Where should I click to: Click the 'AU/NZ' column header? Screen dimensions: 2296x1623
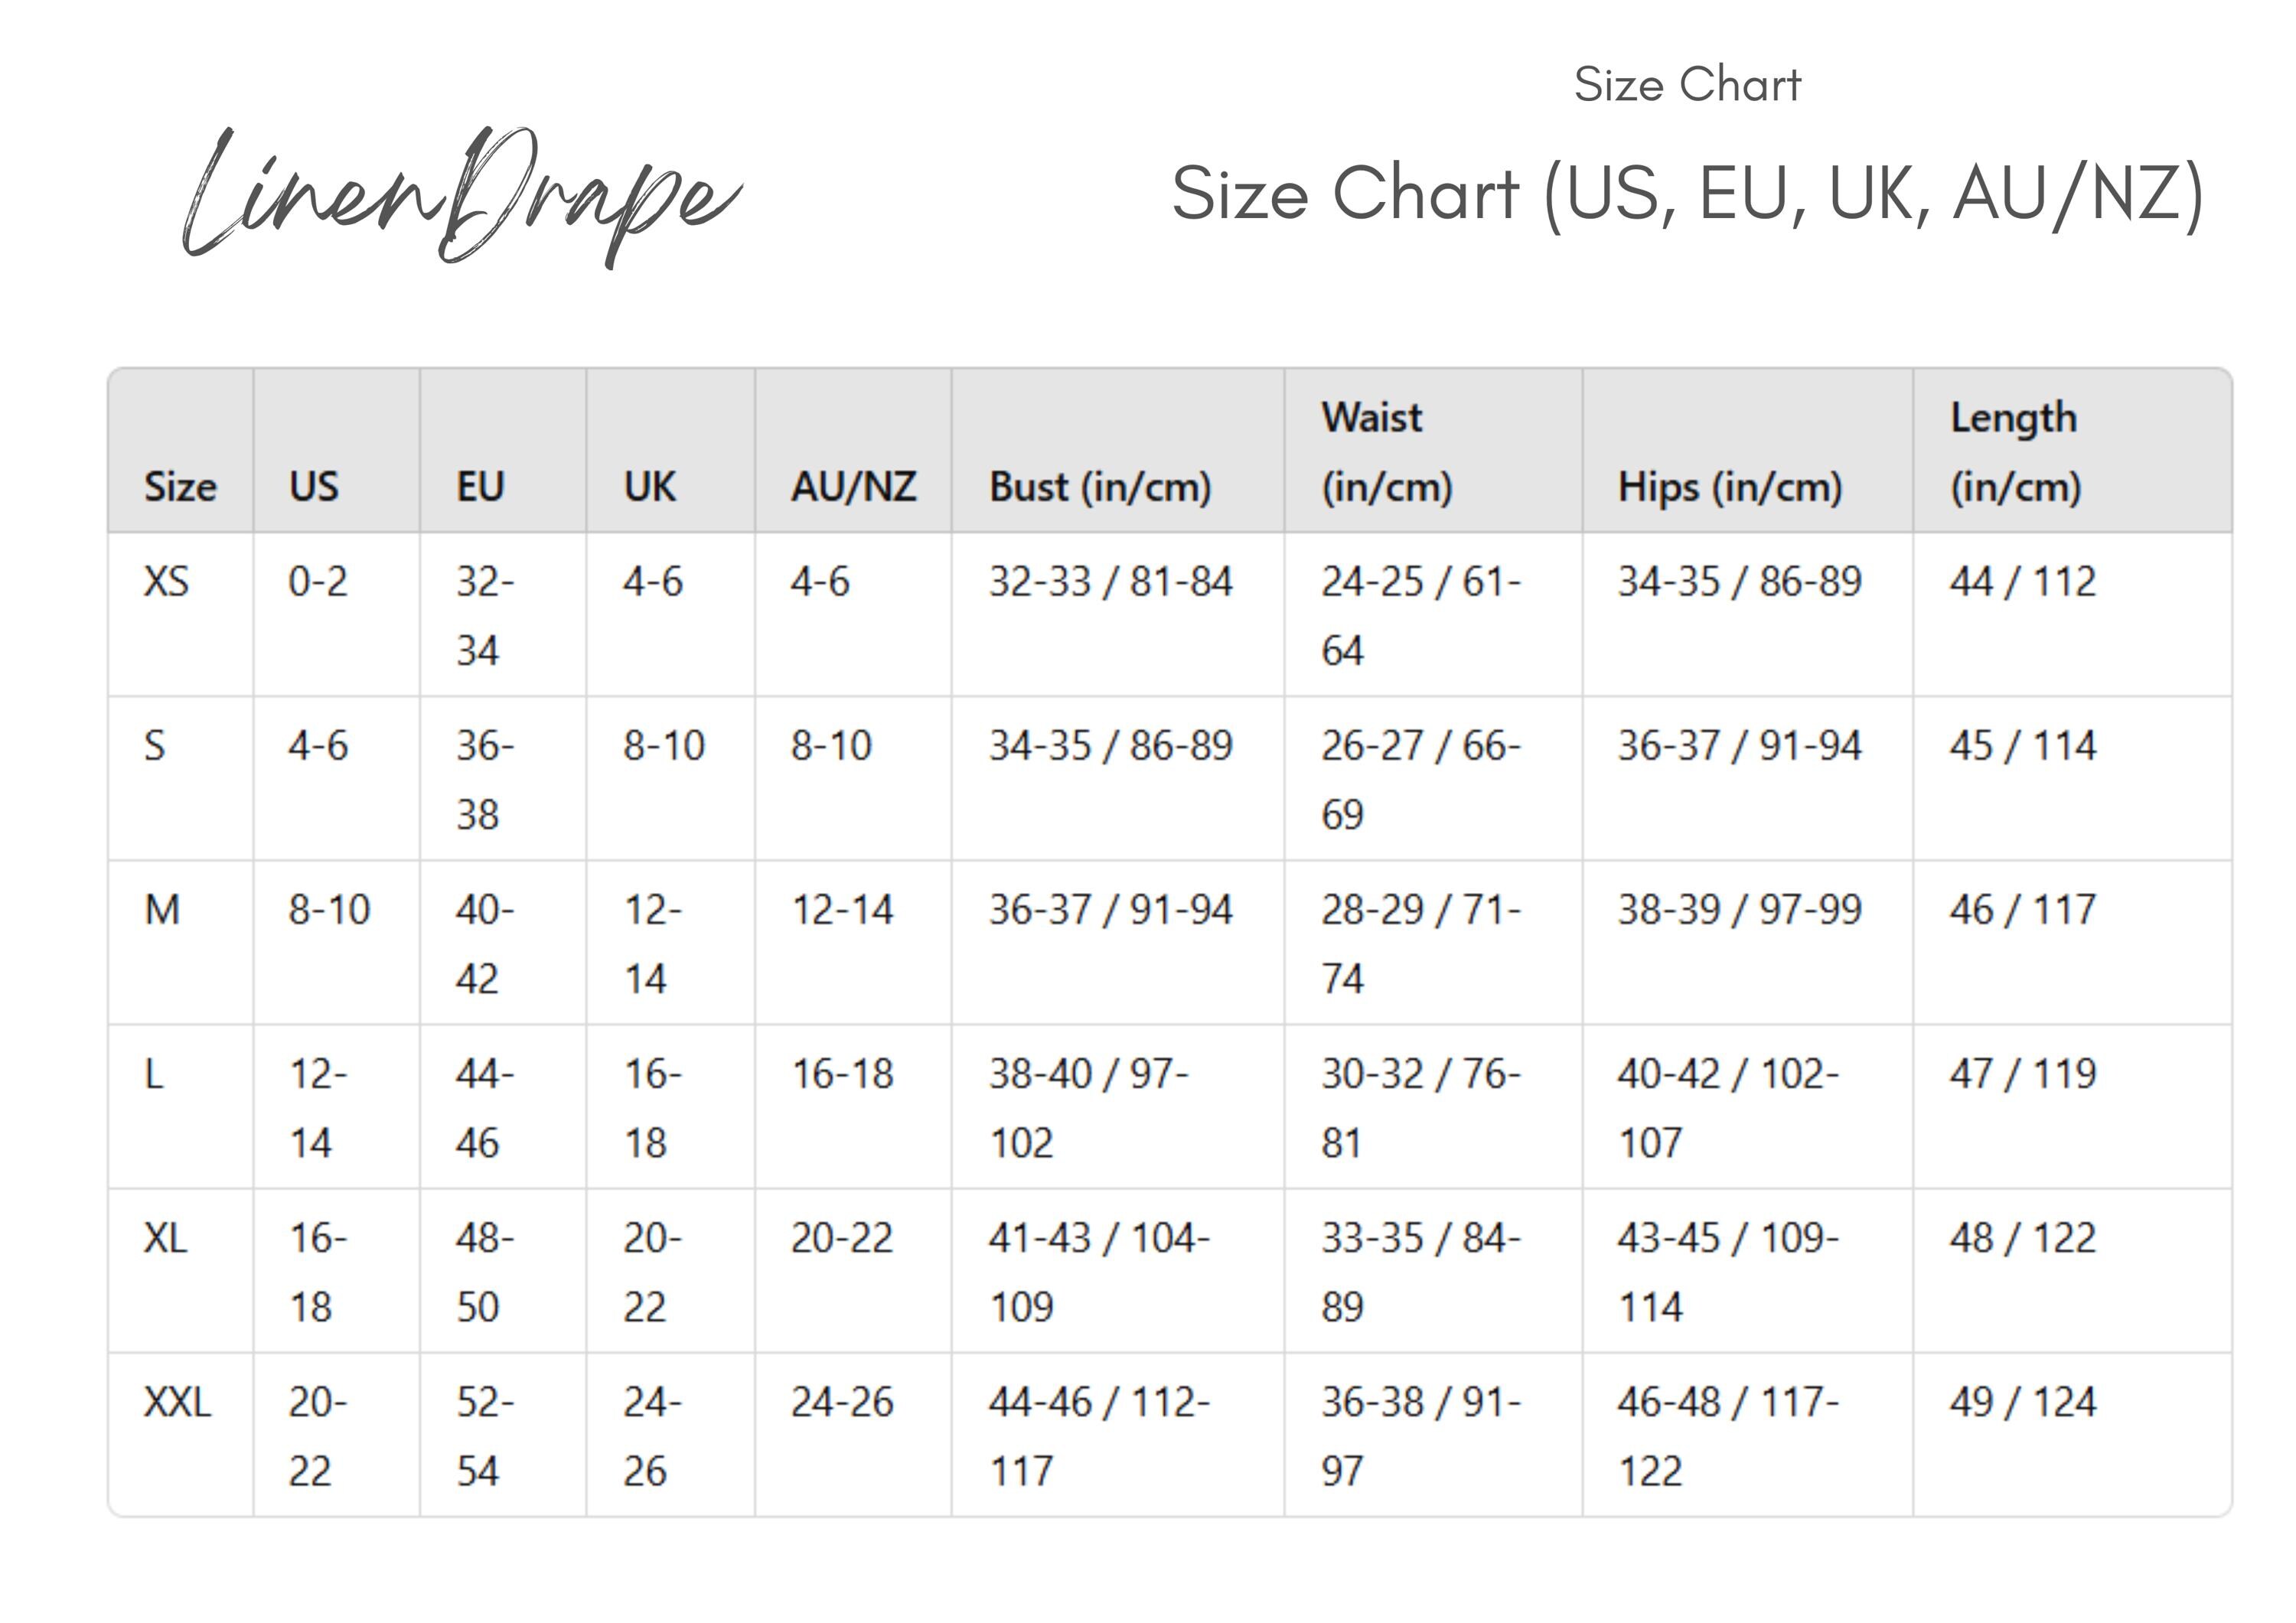click(853, 487)
